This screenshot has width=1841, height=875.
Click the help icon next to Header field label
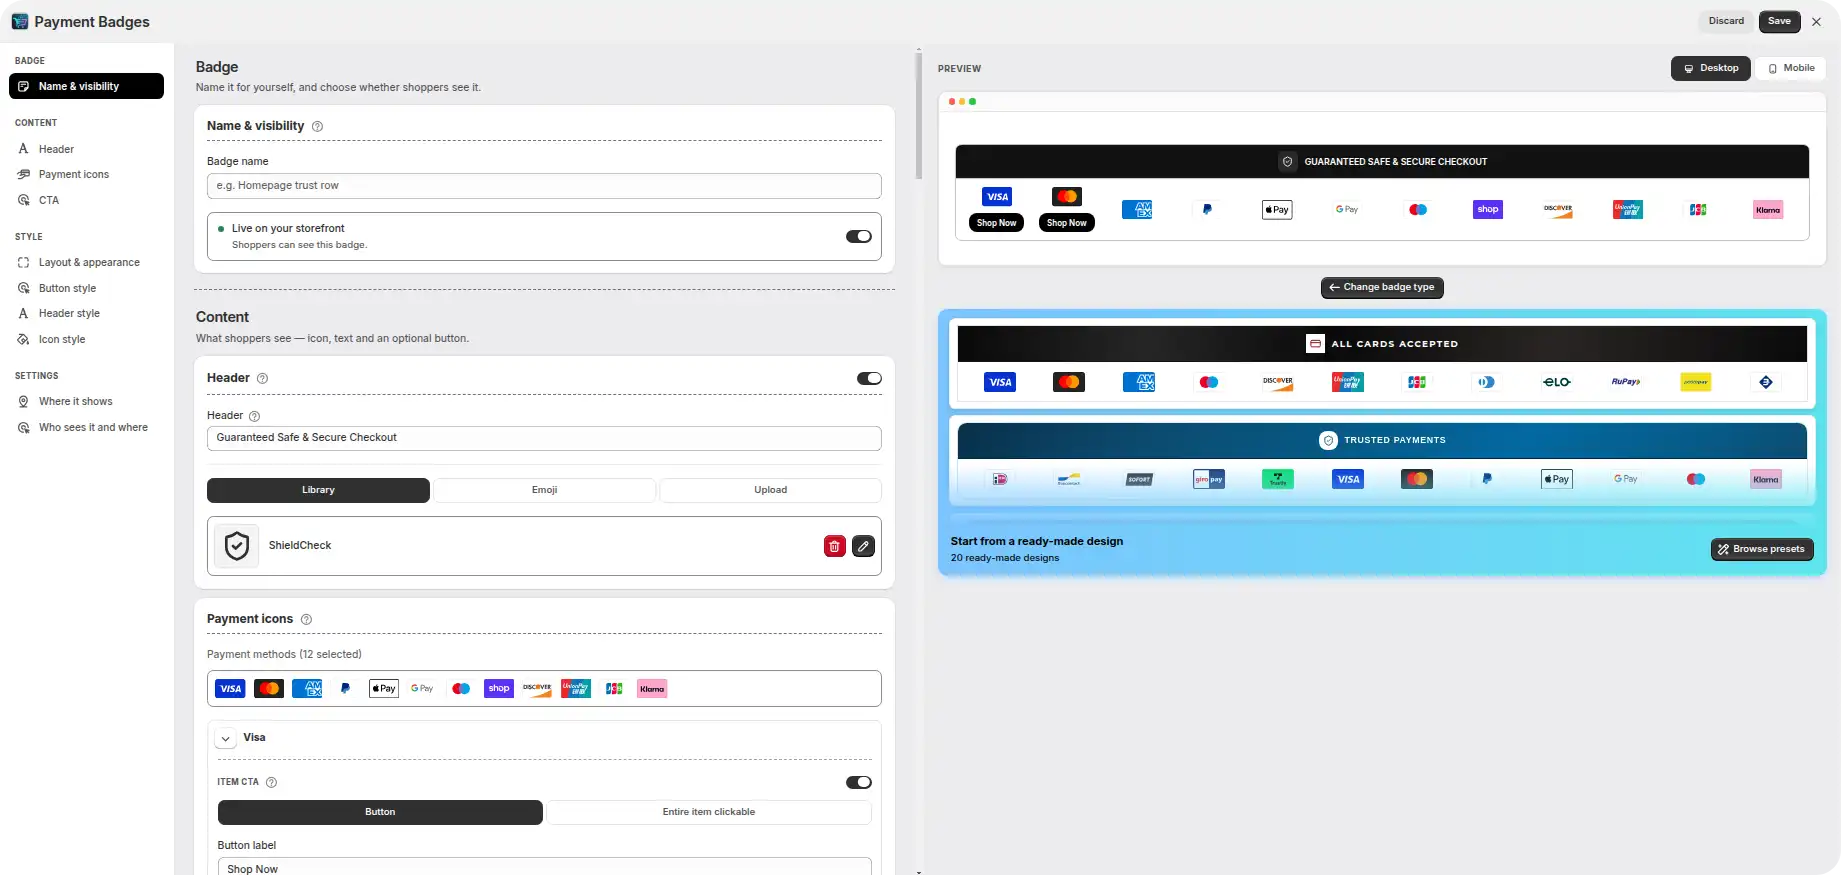coord(254,416)
